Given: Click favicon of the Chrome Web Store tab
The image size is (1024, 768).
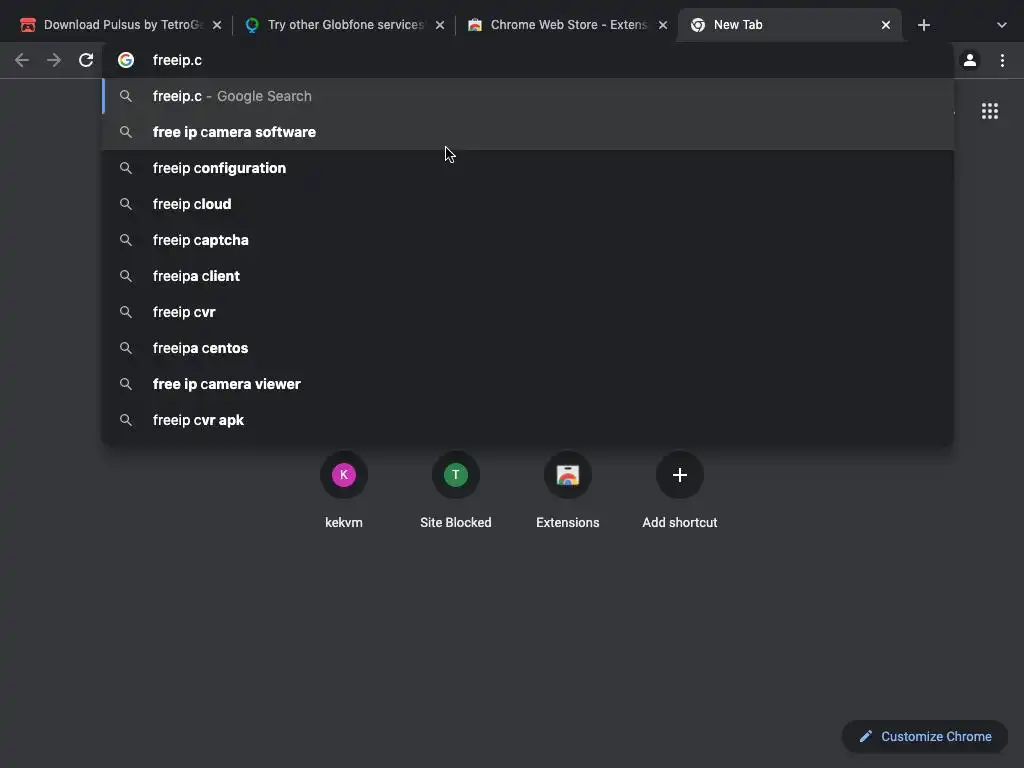Looking at the screenshot, I should coord(475,25).
